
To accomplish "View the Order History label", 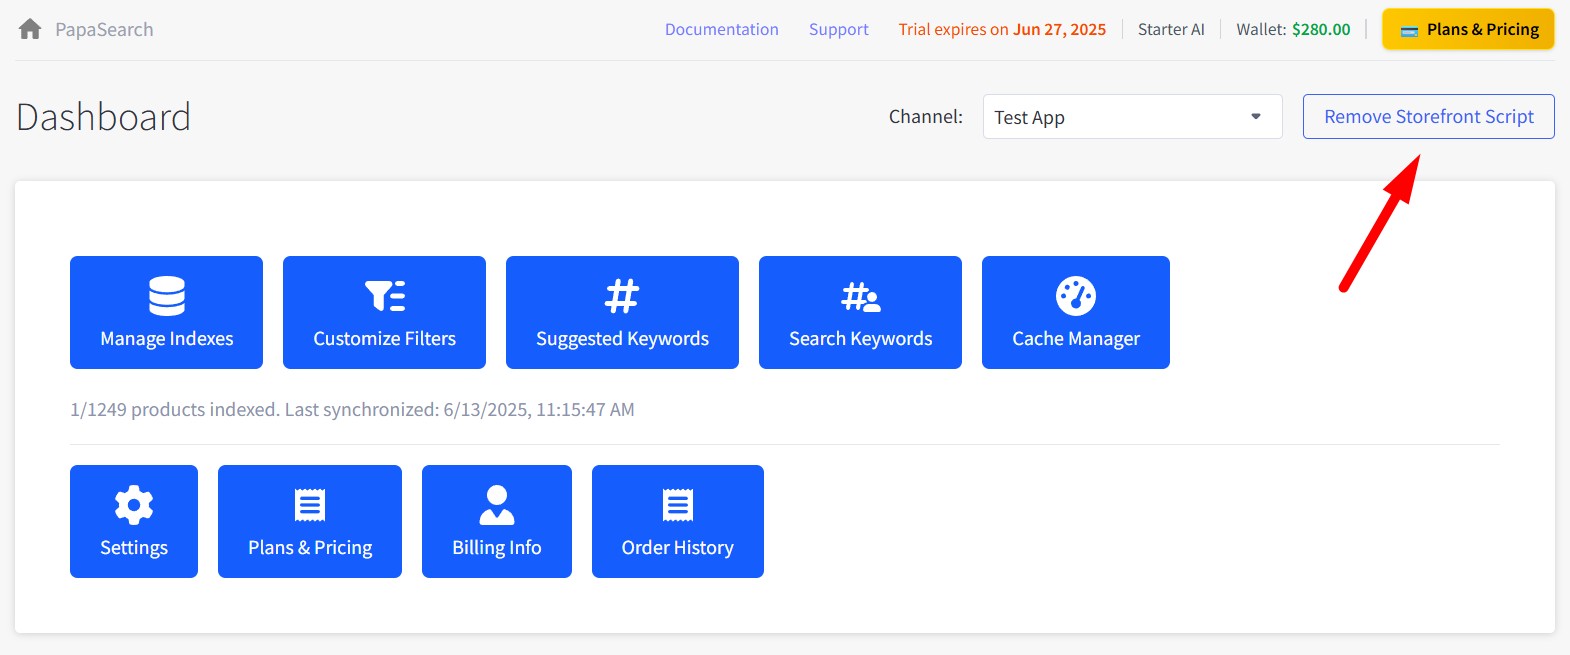I will click(x=678, y=548).
